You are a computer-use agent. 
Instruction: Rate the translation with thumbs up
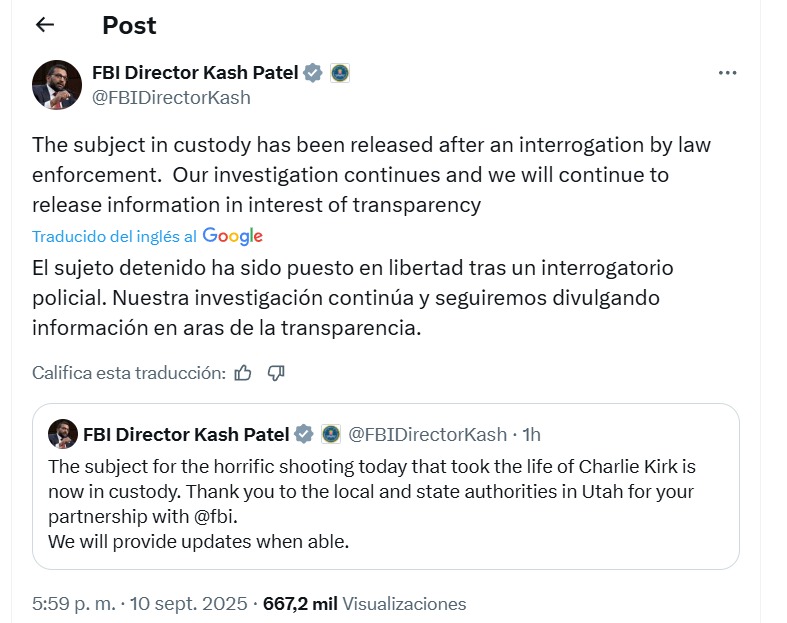[x=243, y=373]
